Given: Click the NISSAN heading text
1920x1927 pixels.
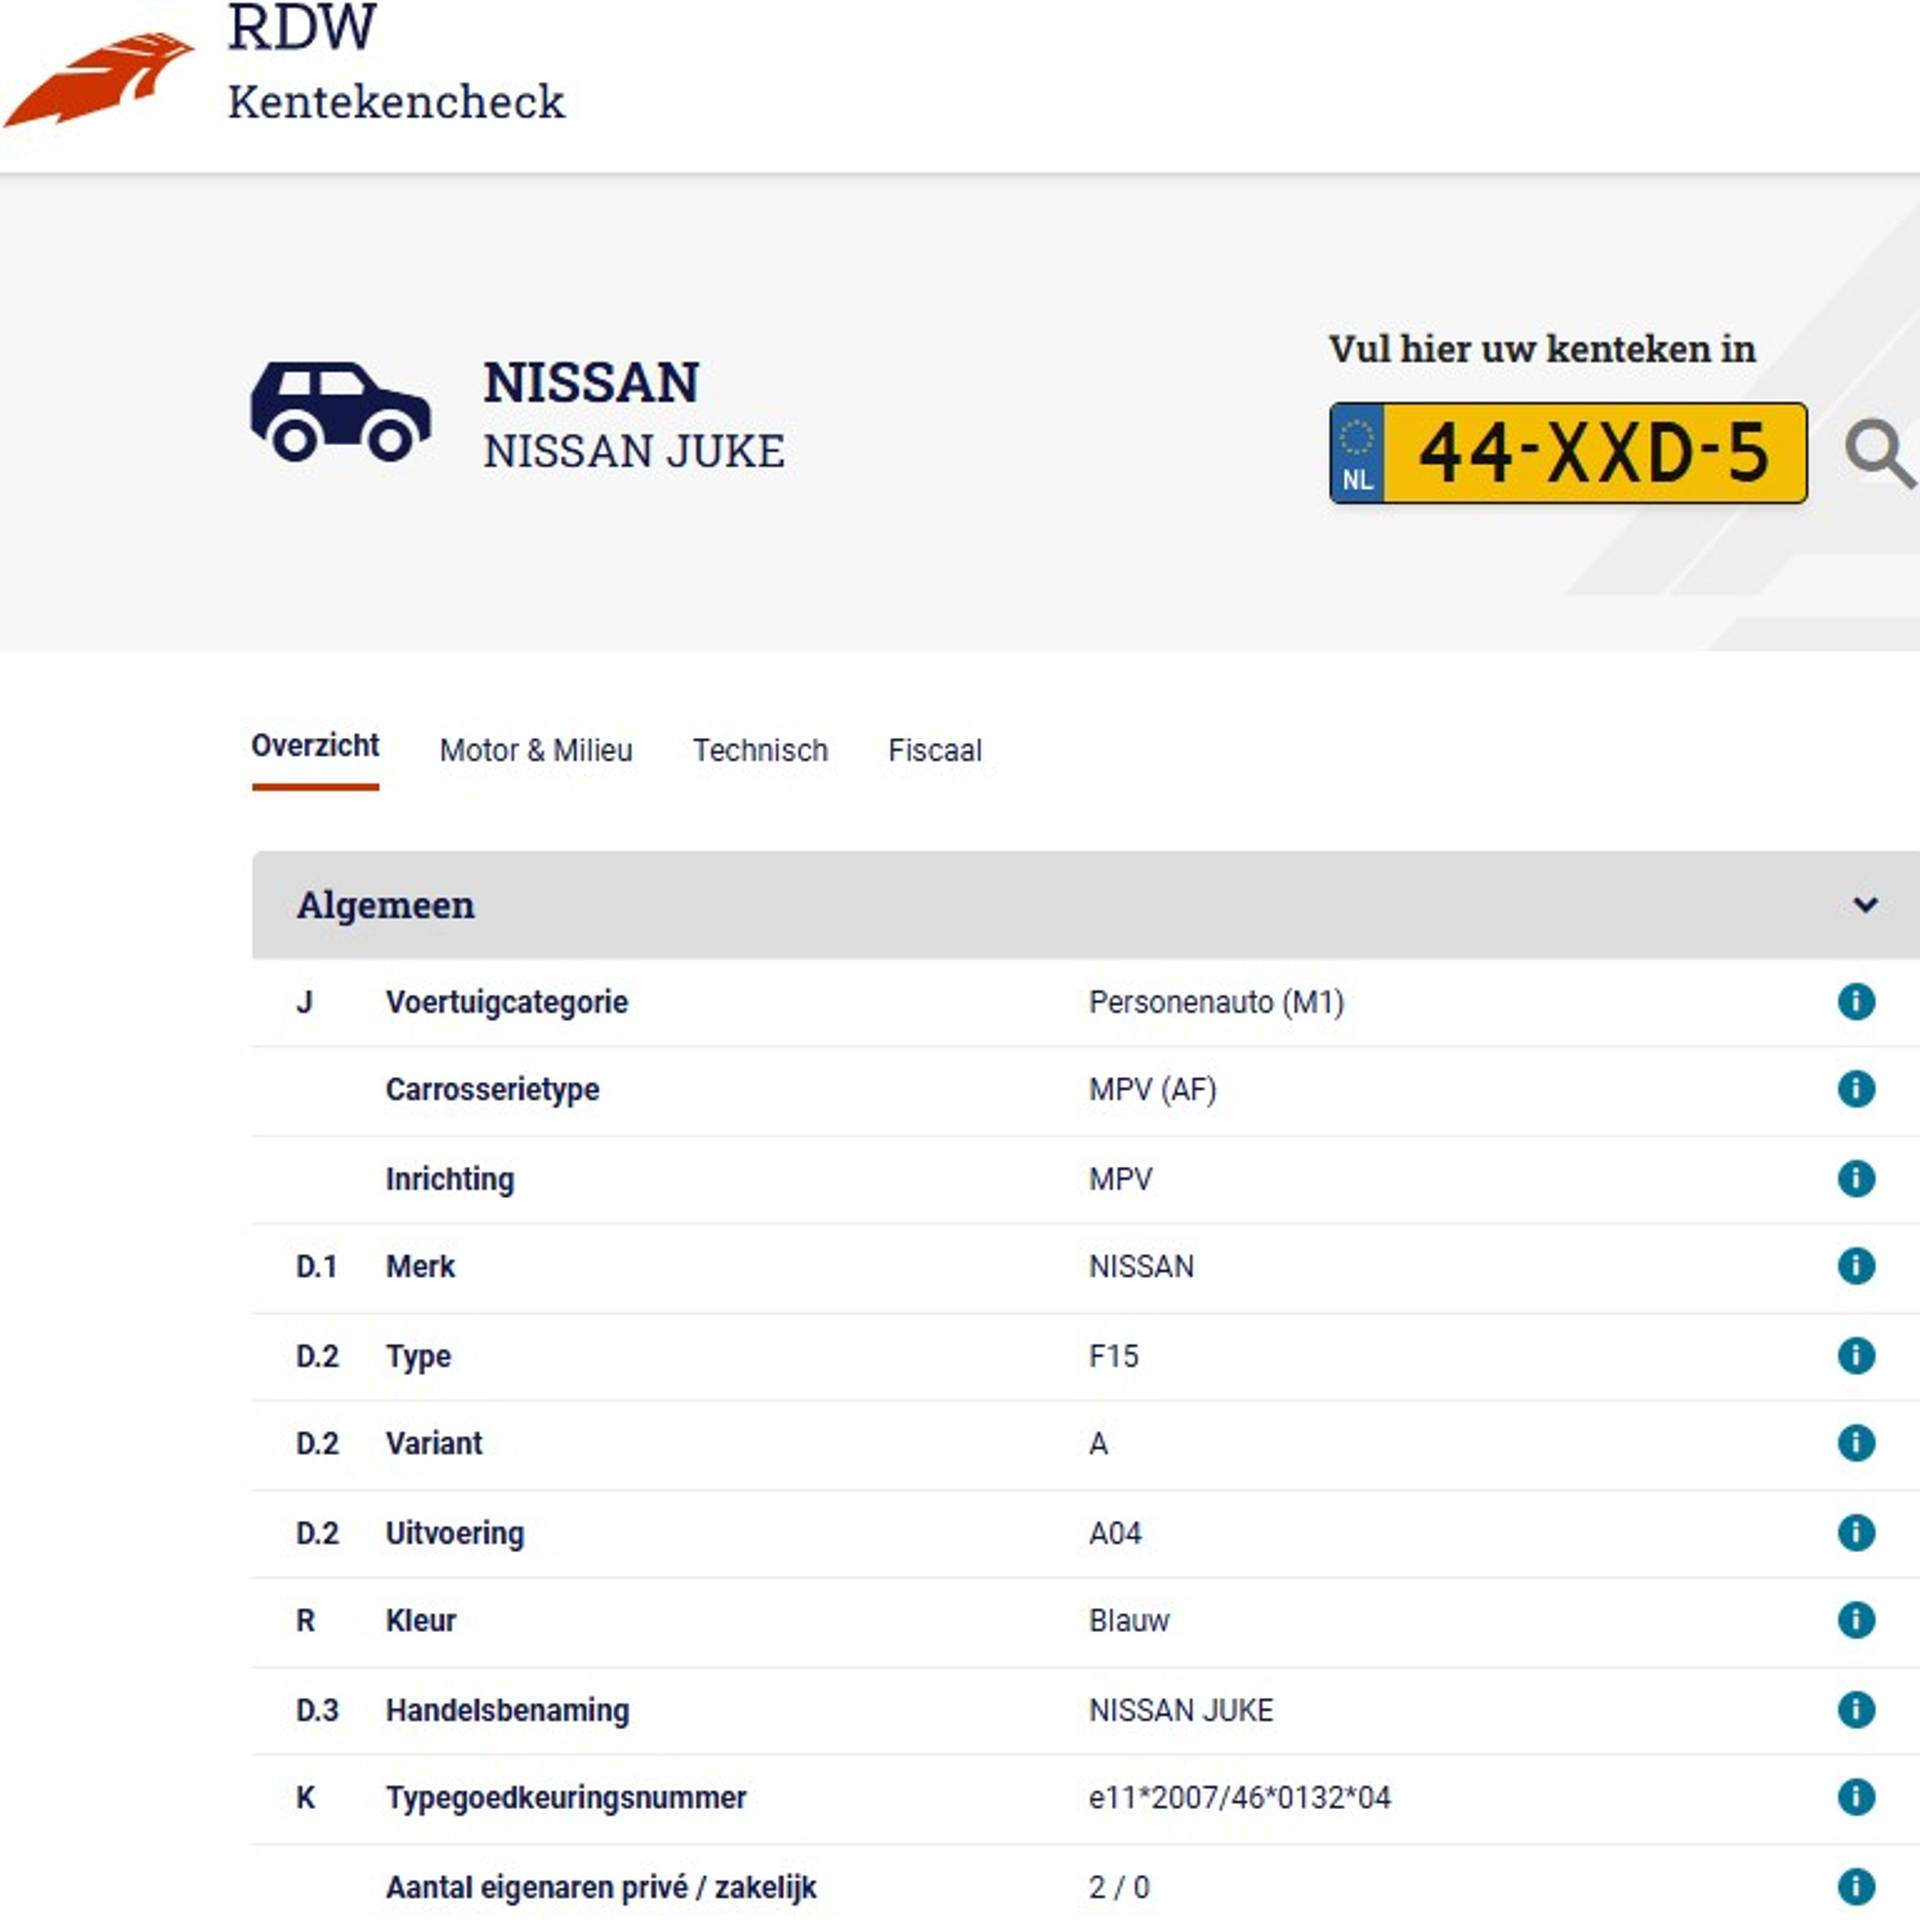Looking at the screenshot, I should pyautogui.click(x=591, y=382).
